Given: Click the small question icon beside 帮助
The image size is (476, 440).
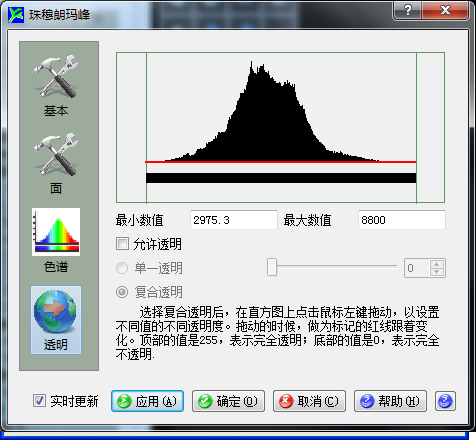Looking at the screenshot, I should tap(445, 401).
